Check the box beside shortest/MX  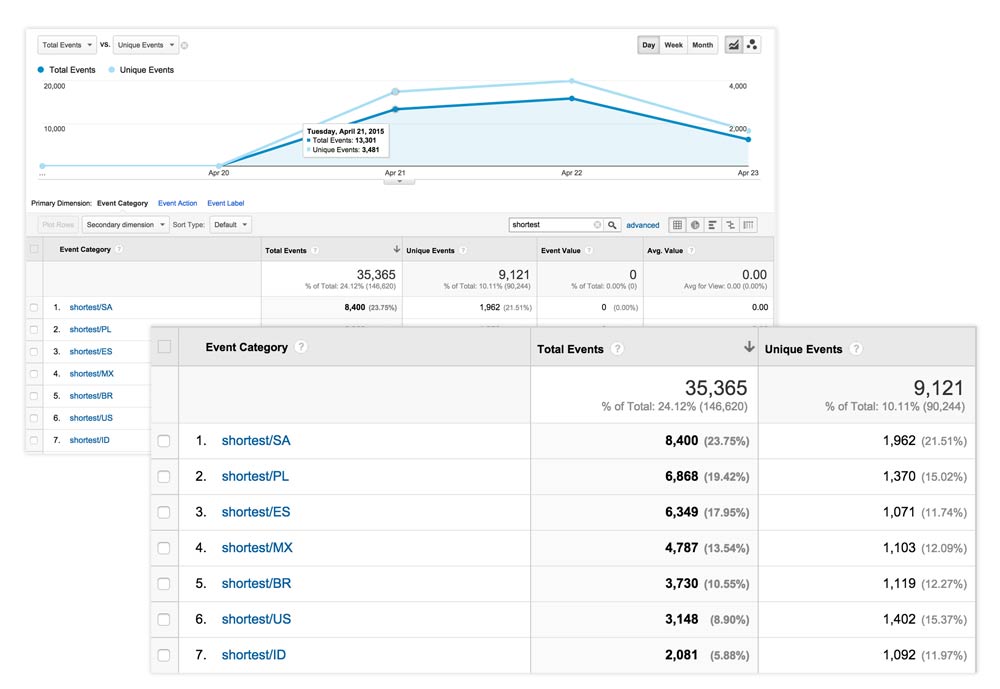click(x=164, y=548)
